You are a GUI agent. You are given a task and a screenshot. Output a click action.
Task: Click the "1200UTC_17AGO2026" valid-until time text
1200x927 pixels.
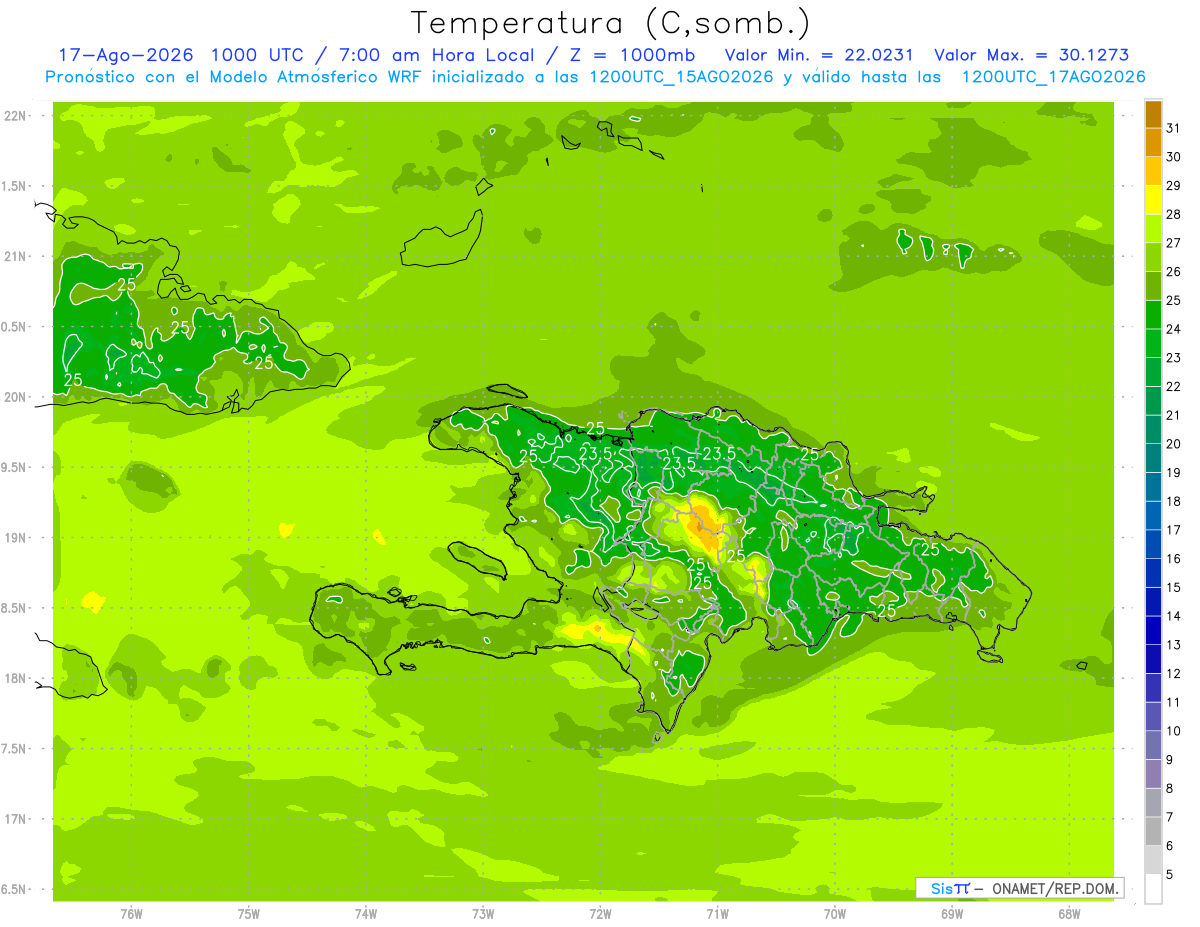coord(1053,77)
